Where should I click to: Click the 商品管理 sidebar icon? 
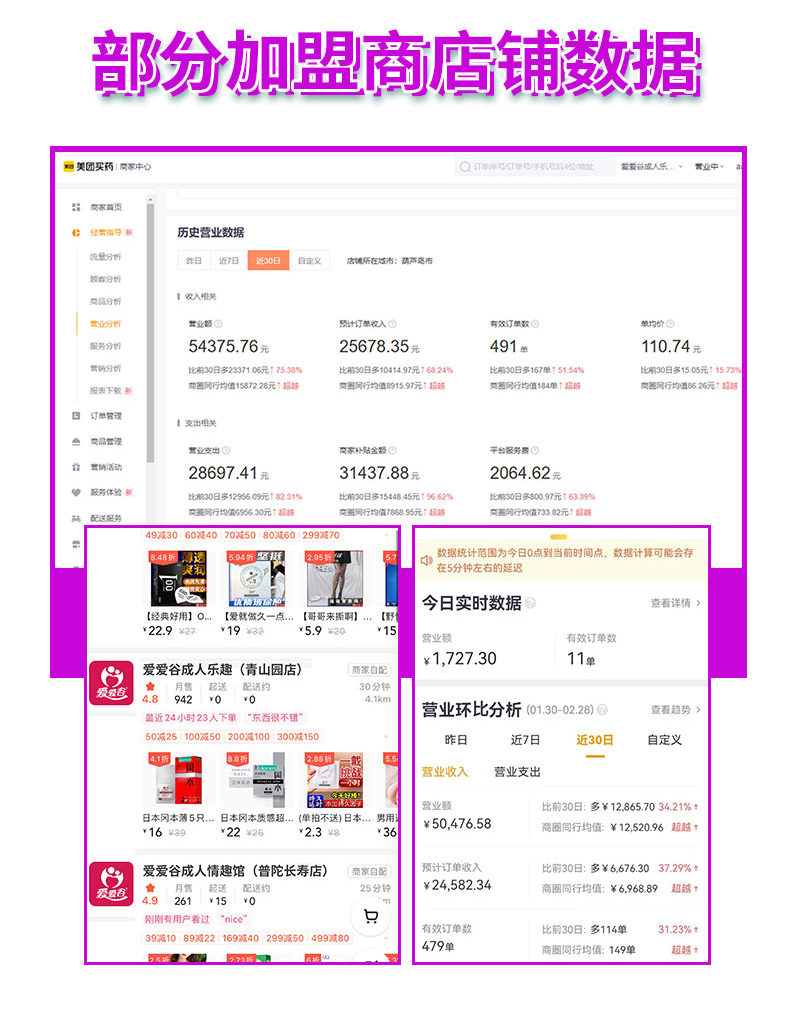pos(76,441)
